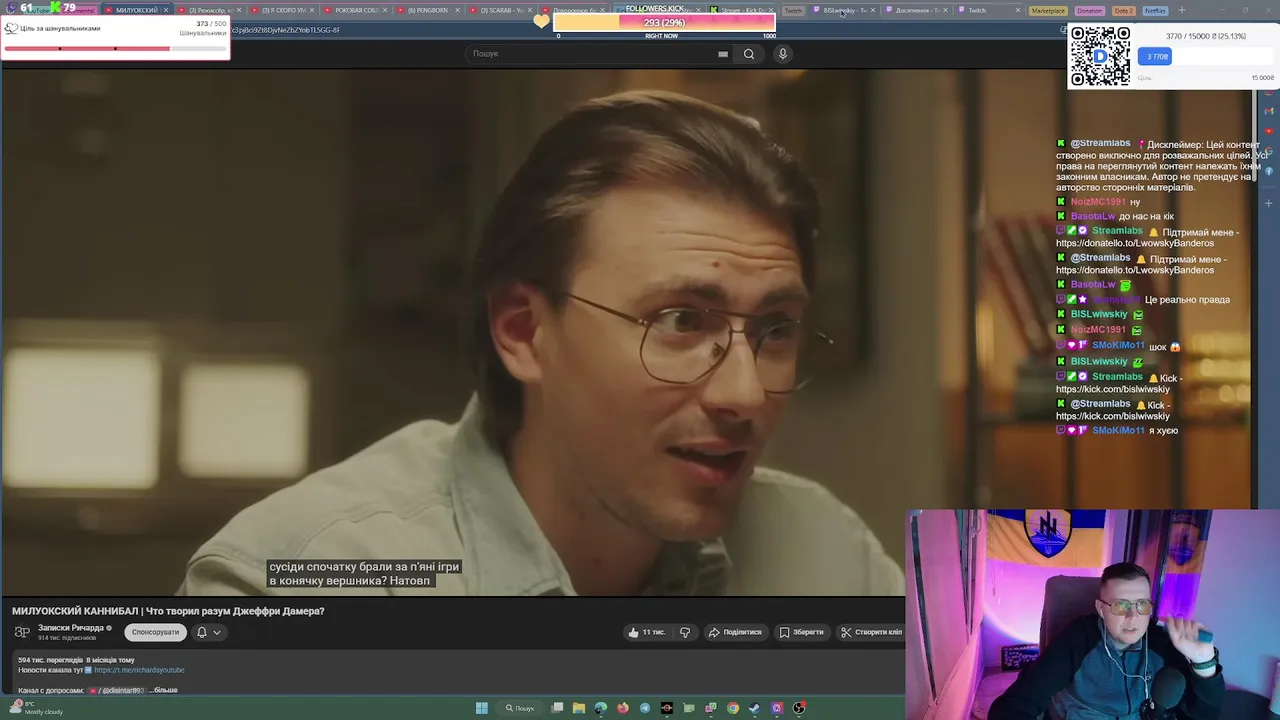
Task: Open the Marketplace tab group
Action: point(1048,10)
